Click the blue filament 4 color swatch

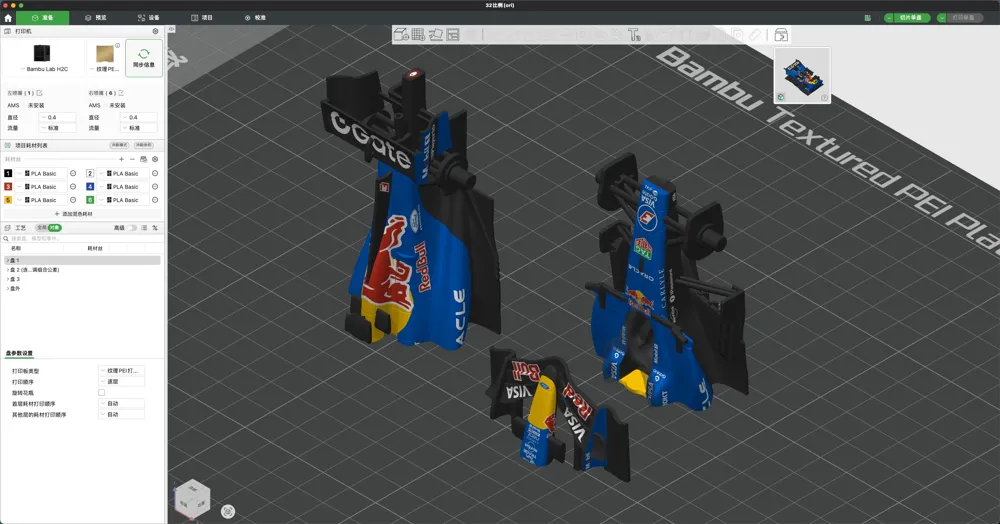[90, 187]
